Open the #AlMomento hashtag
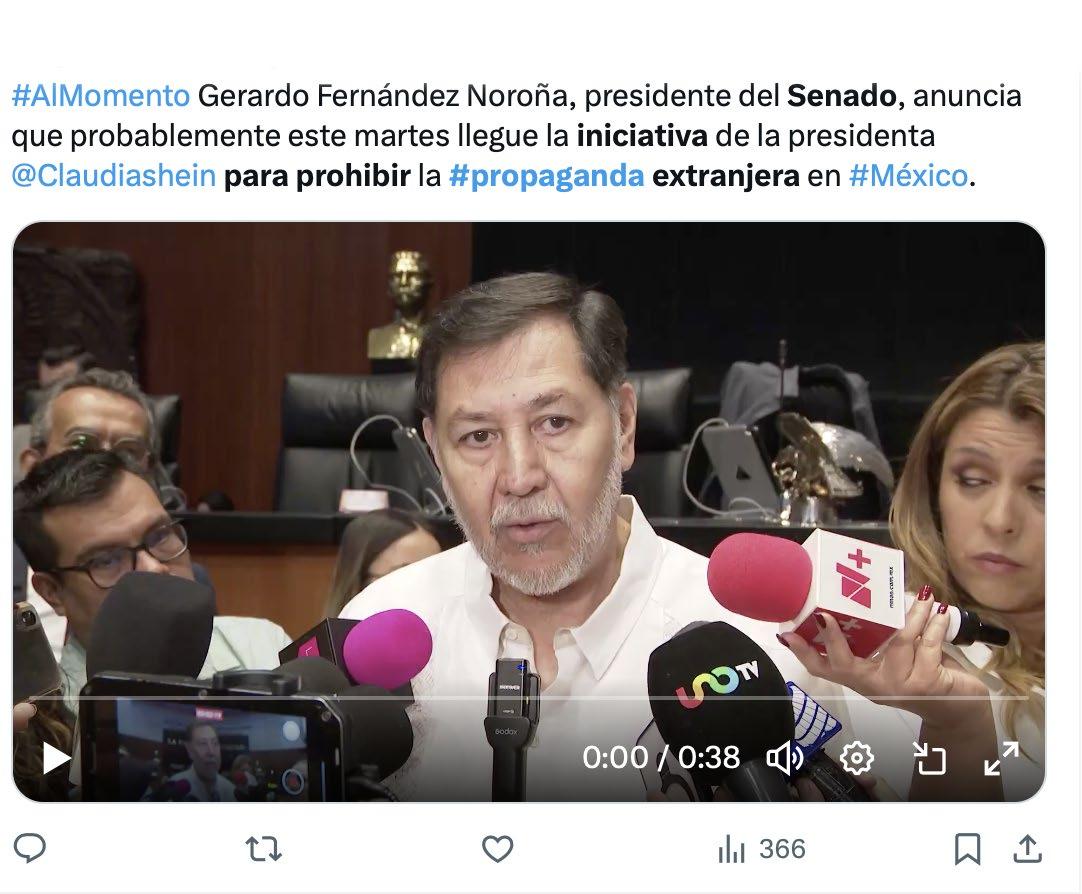This screenshot has height=894, width=1082. [101, 96]
